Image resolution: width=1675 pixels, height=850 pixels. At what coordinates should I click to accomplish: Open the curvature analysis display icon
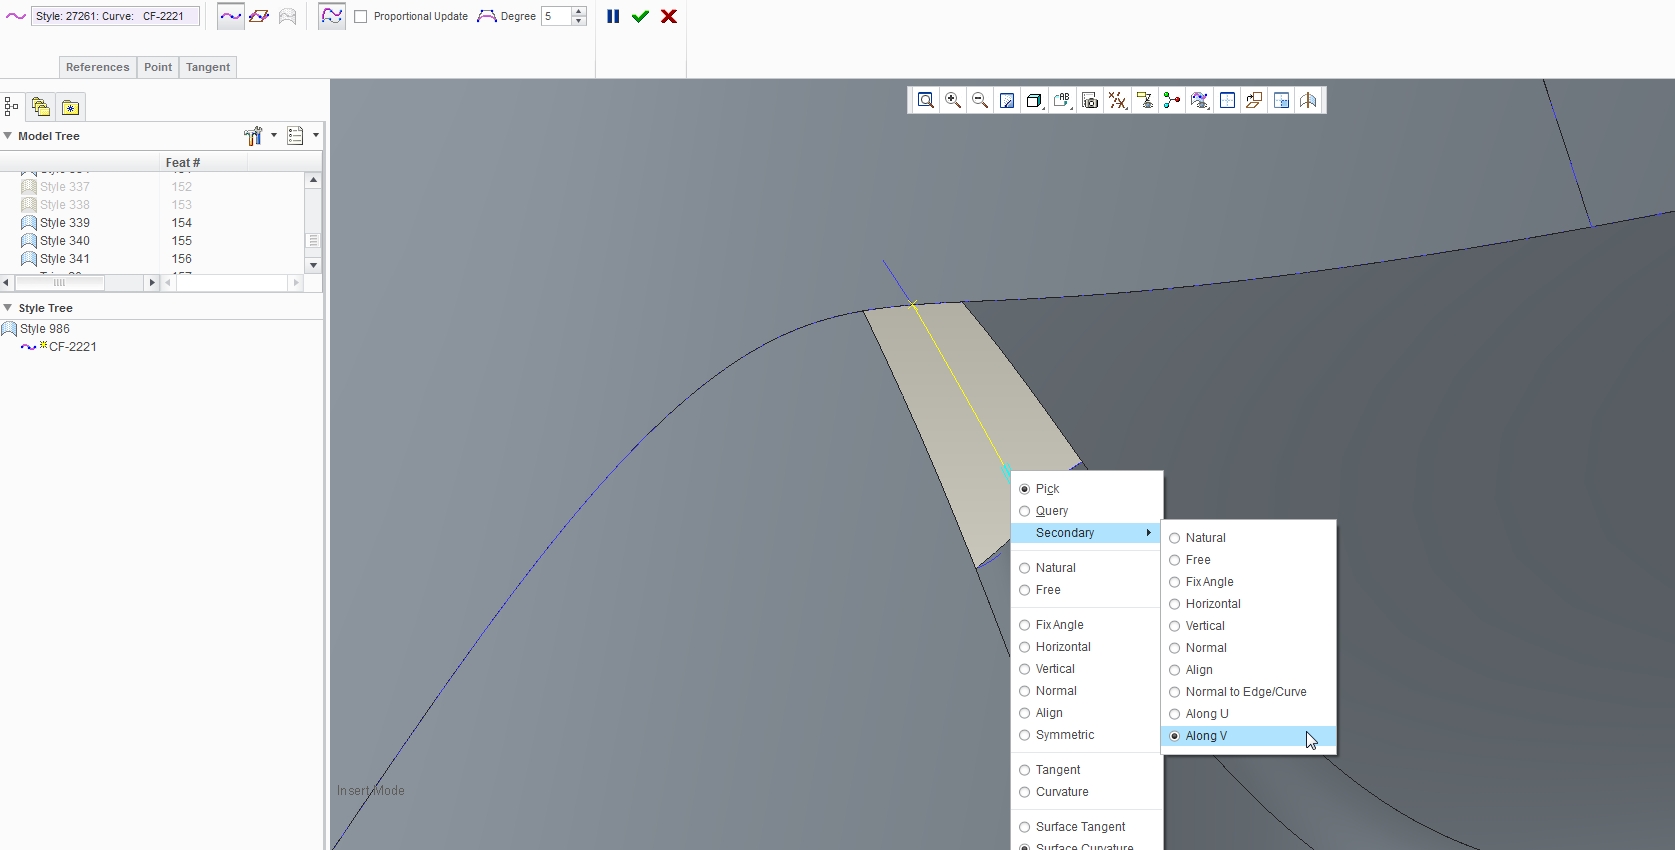(x=1199, y=100)
